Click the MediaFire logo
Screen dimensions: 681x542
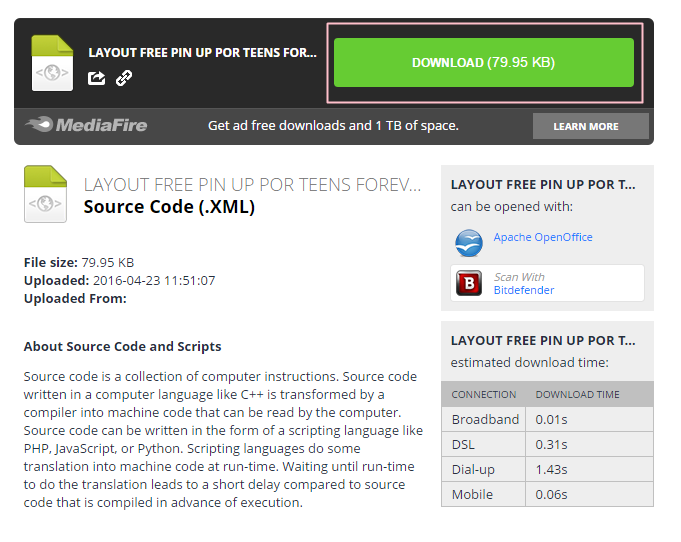[x=86, y=125]
